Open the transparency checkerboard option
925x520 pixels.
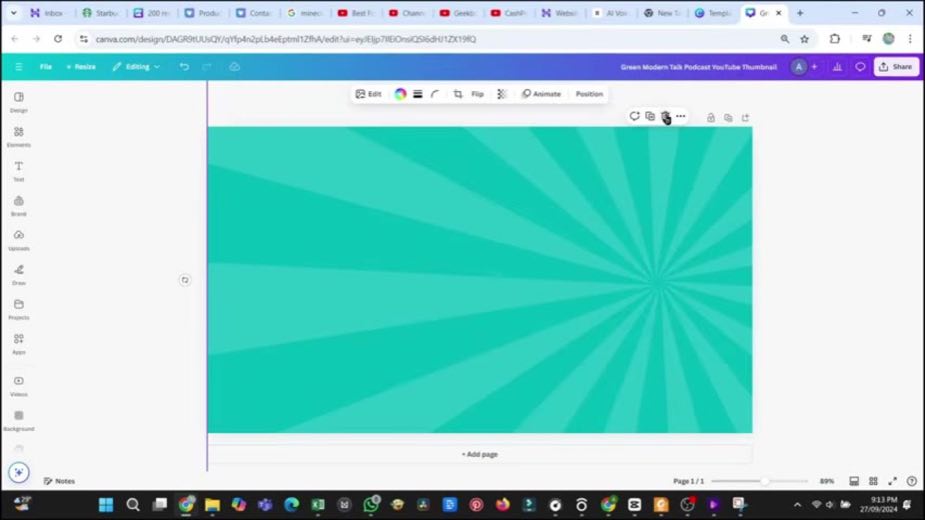[501, 94]
